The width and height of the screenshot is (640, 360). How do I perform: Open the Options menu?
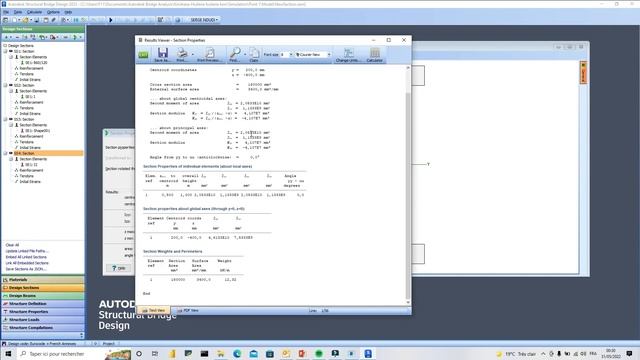(x=53, y=12)
